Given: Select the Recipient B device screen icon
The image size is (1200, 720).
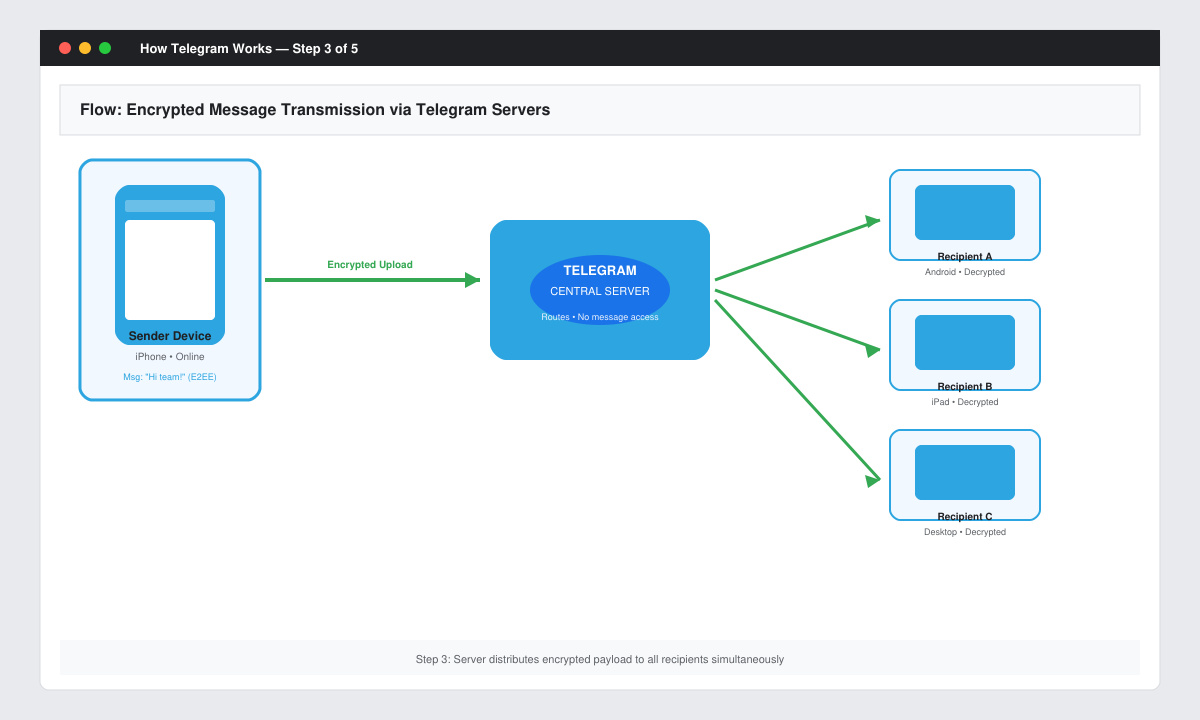Looking at the screenshot, I should pyautogui.click(x=965, y=342).
